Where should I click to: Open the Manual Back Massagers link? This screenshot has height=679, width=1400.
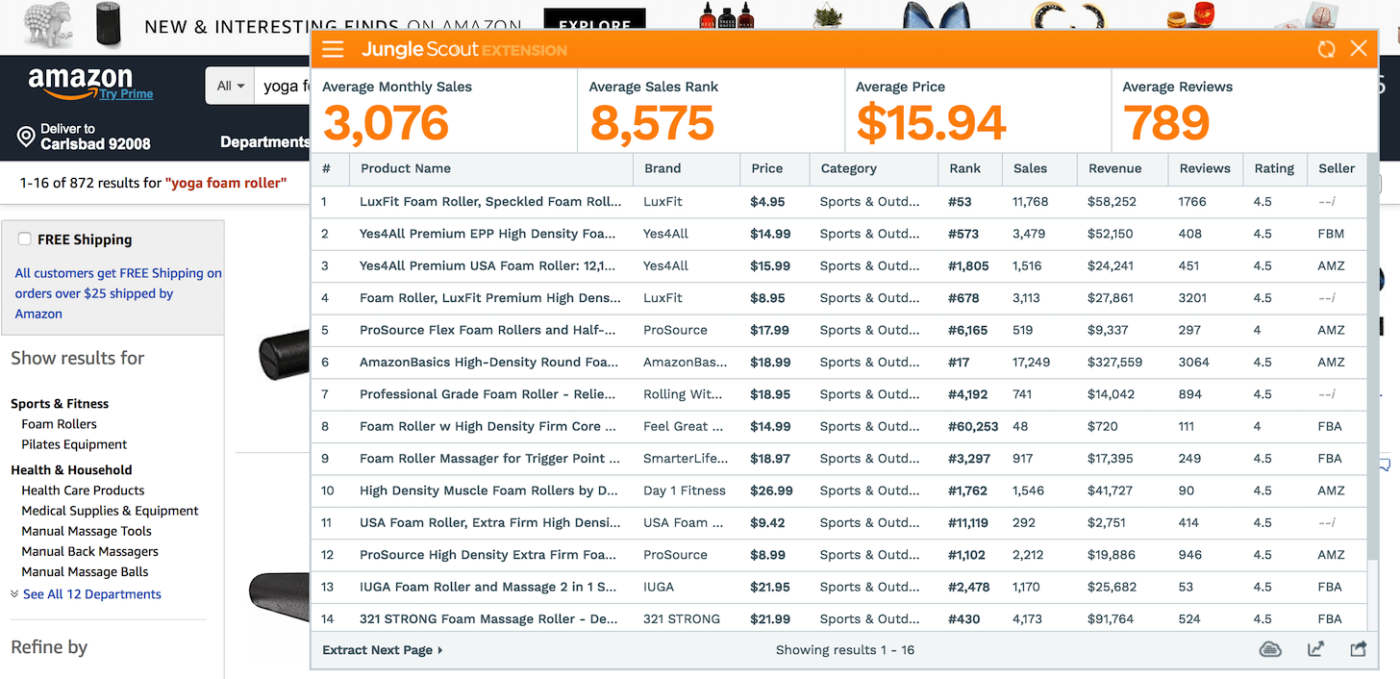click(x=90, y=551)
